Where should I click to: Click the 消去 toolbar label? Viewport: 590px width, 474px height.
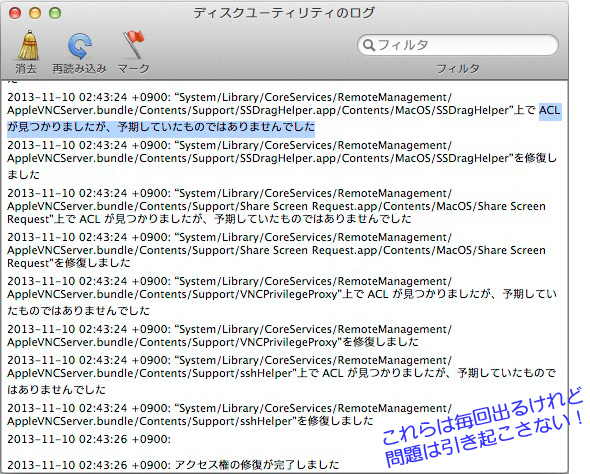(x=26, y=69)
